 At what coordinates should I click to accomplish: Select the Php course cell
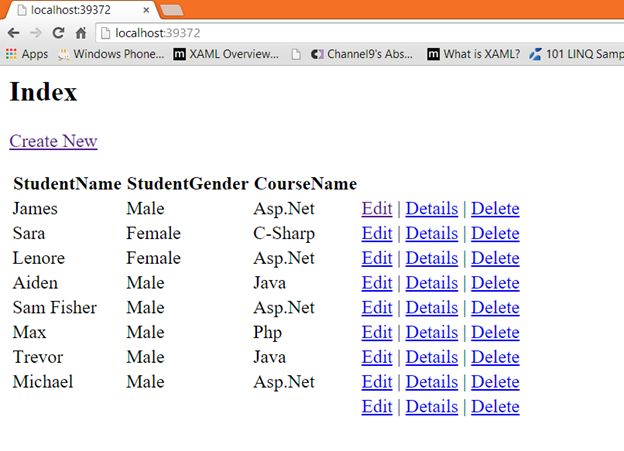coord(267,332)
